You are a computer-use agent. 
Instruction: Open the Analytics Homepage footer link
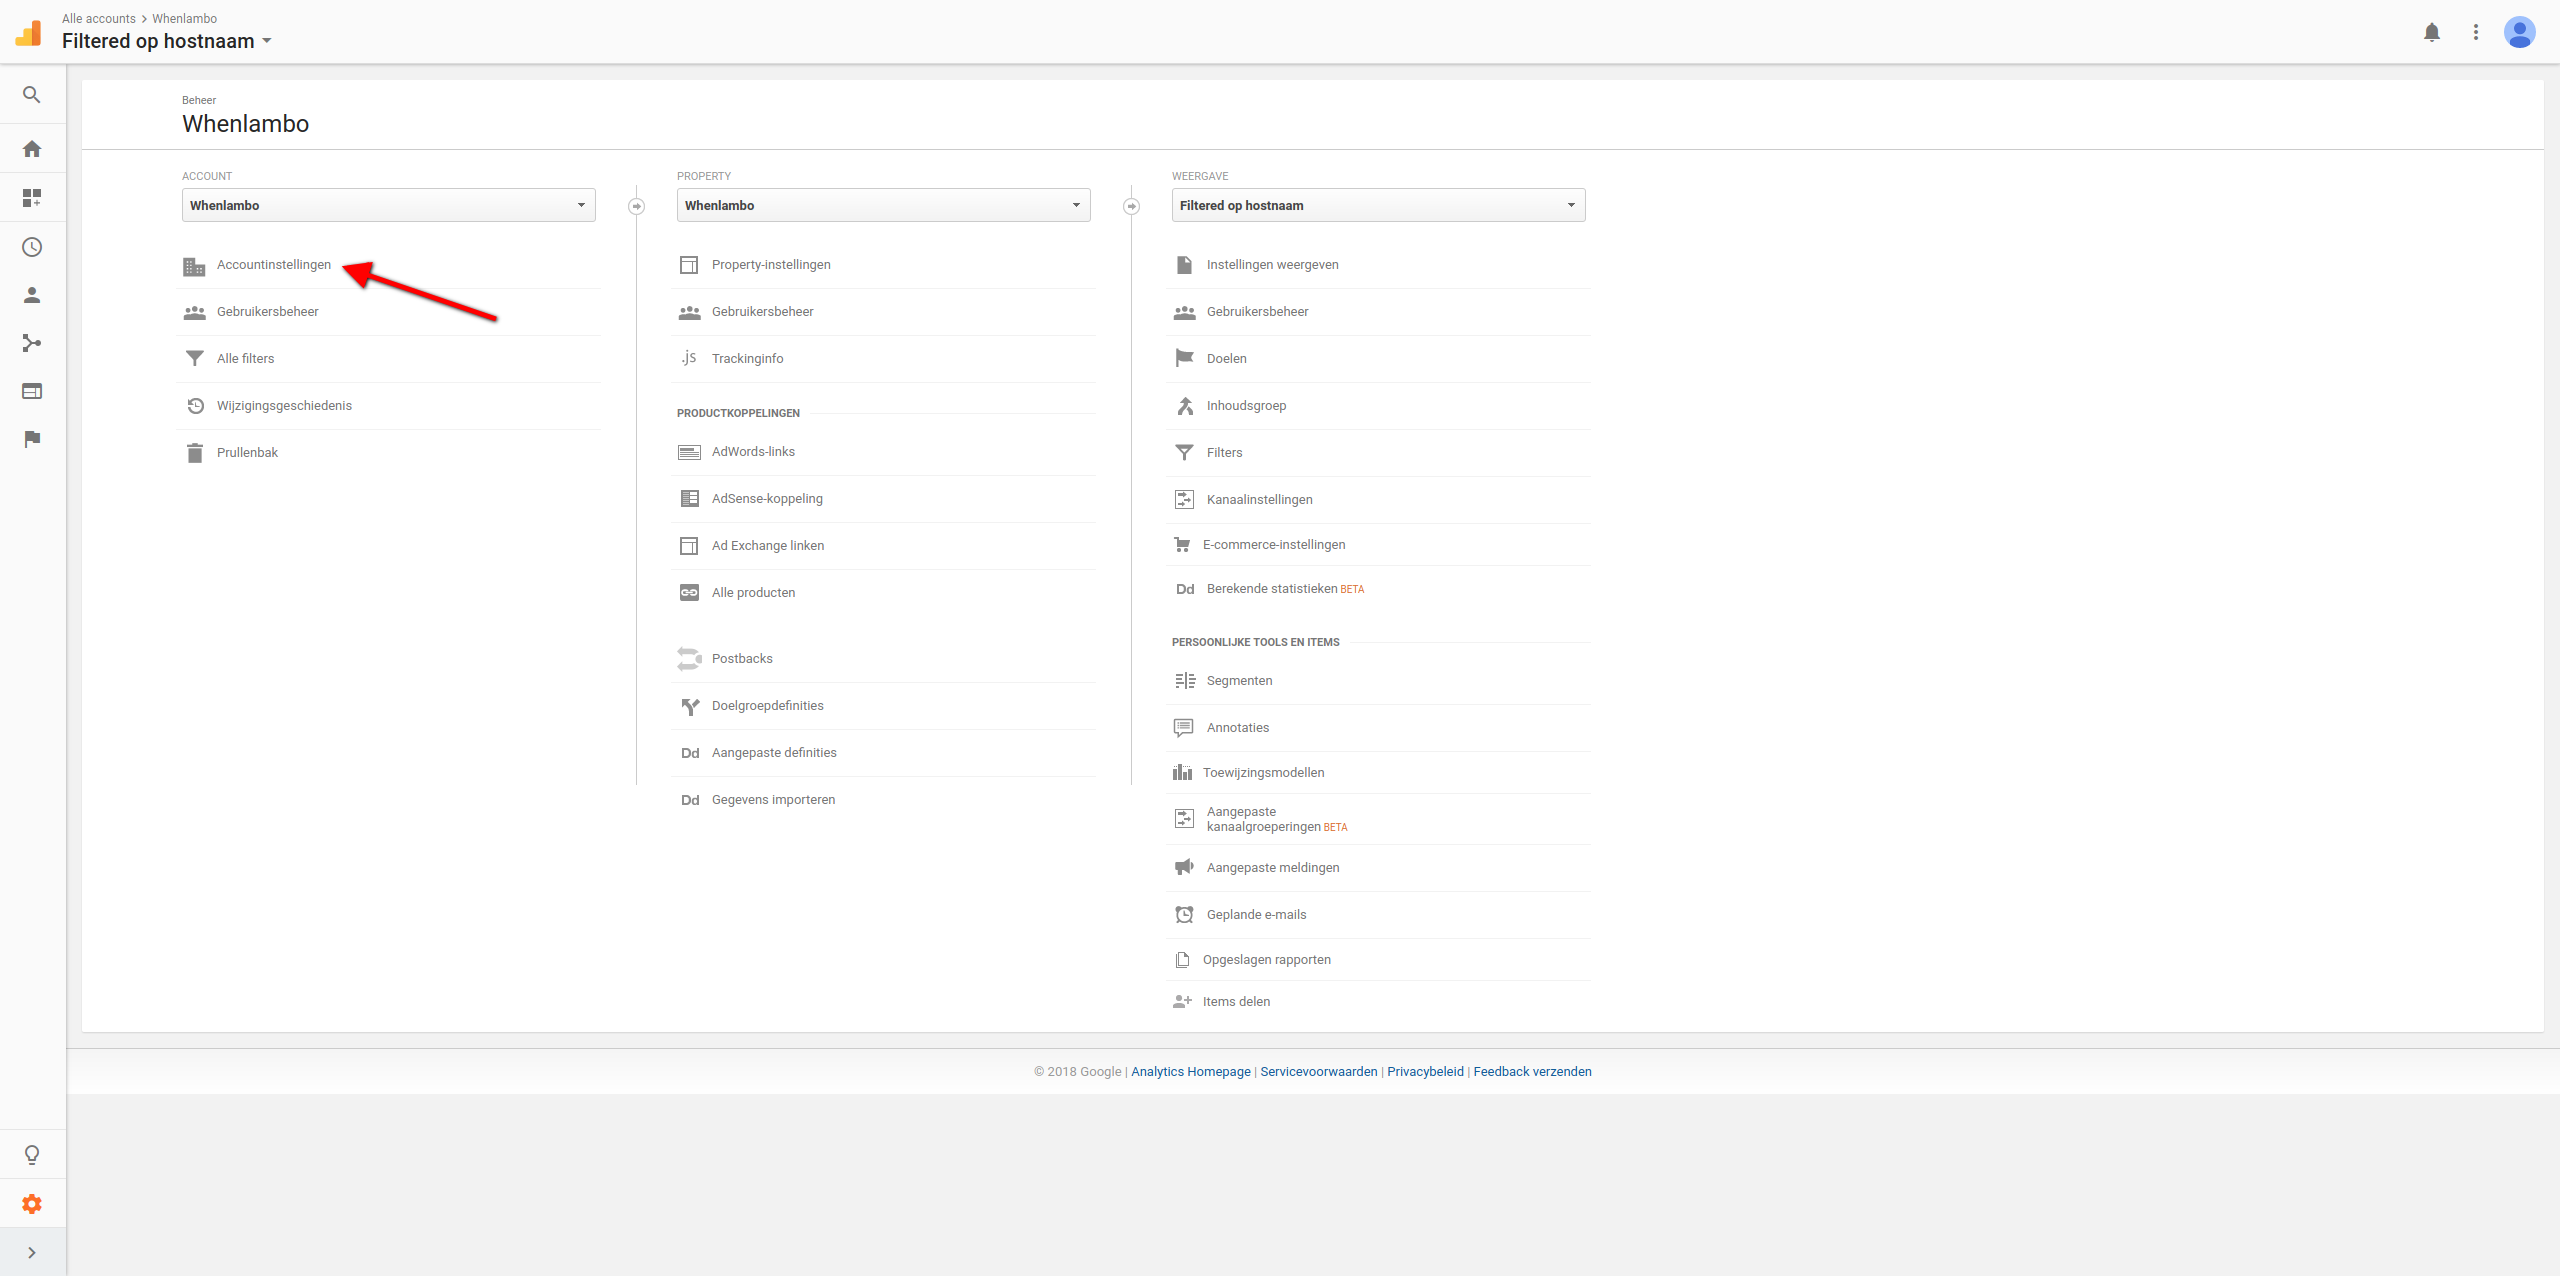[x=1191, y=1072]
